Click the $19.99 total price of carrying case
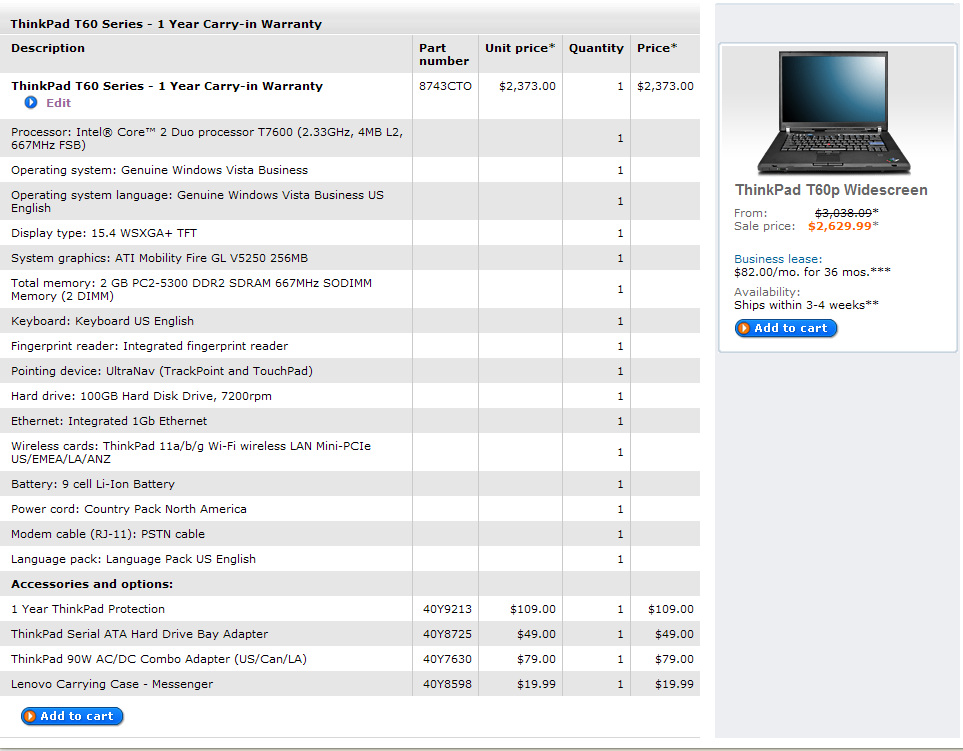Image resolution: width=963 pixels, height=751 pixels. 674,684
